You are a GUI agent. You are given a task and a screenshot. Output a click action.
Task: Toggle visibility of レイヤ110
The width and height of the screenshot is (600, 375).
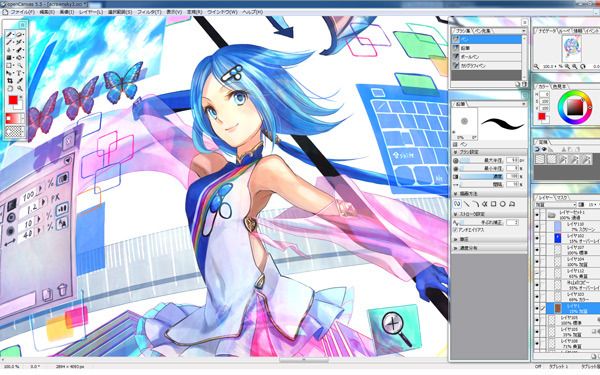(x=537, y=227)
